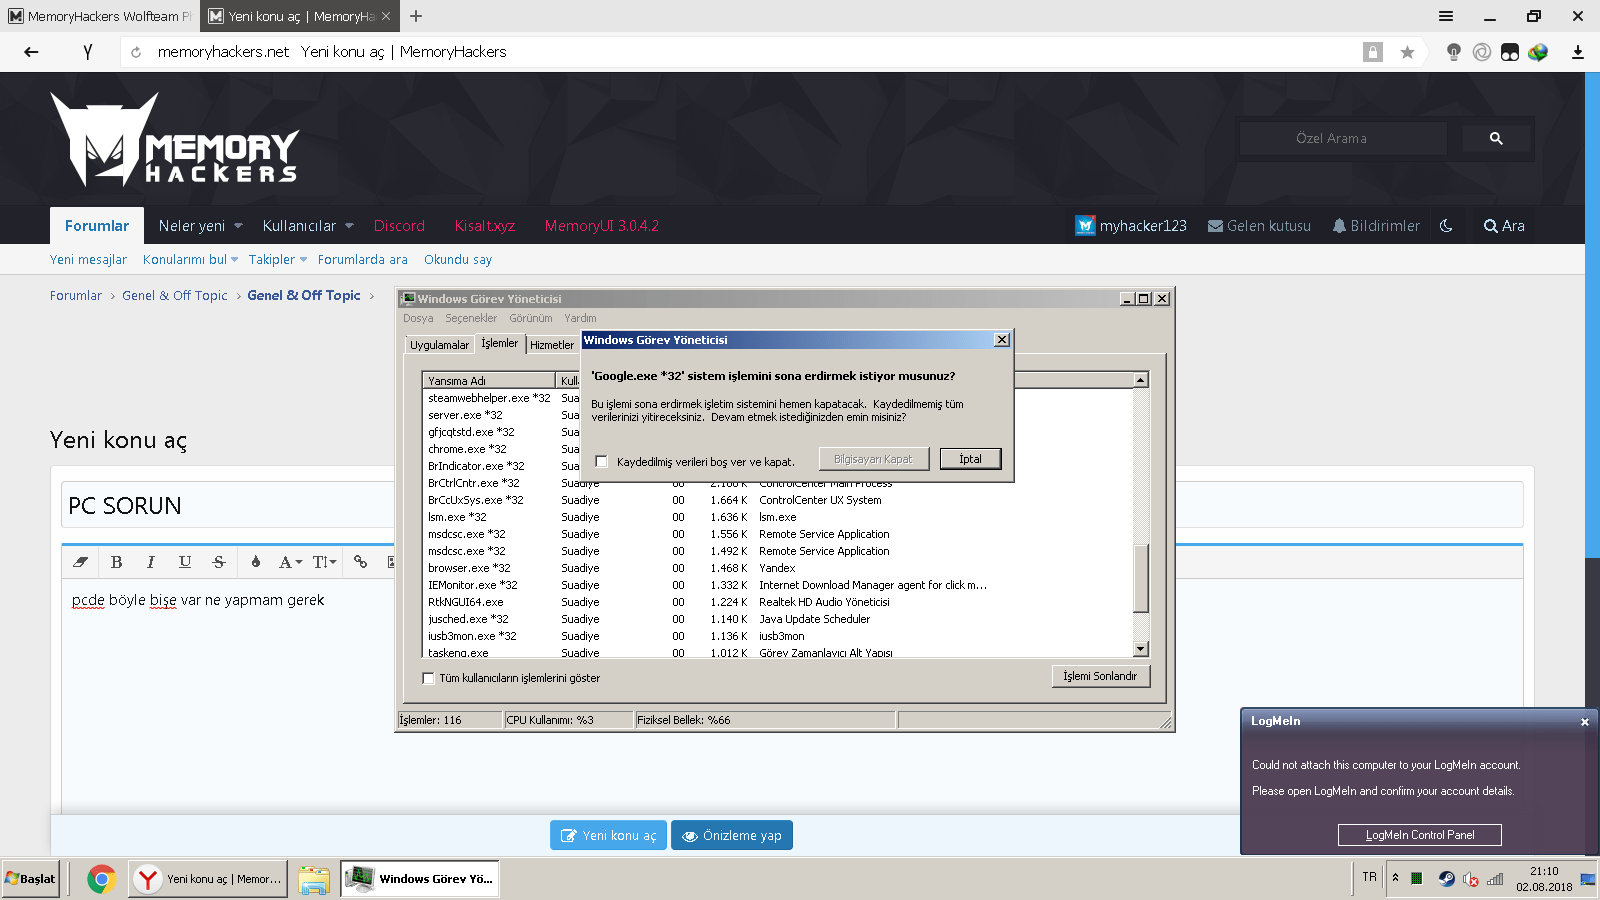The width and height of the screenshot is (1600, 900).
Task: Open the browser hamburger menu
Action: point(1446,16)
